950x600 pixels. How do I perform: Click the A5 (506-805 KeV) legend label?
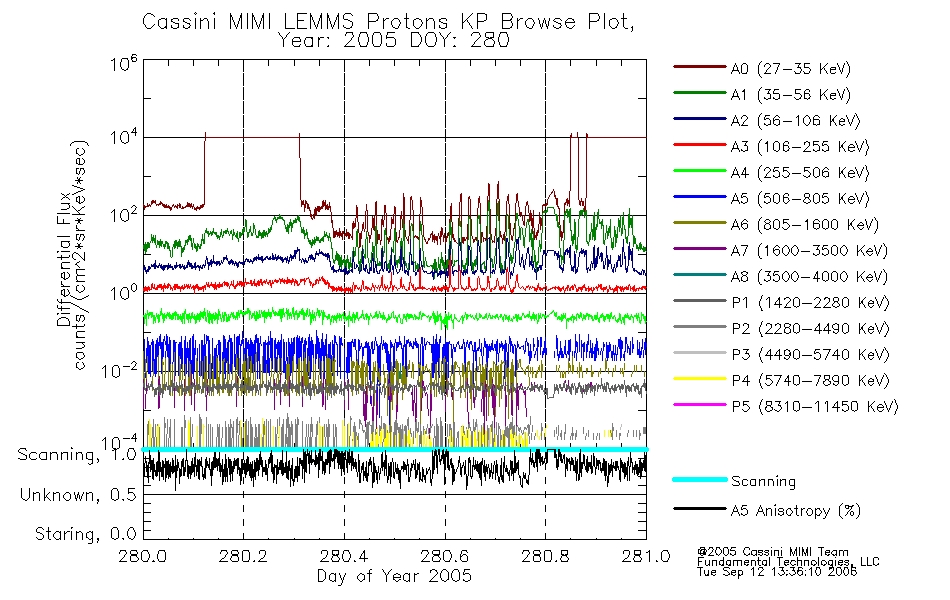[x=800, y=199]
